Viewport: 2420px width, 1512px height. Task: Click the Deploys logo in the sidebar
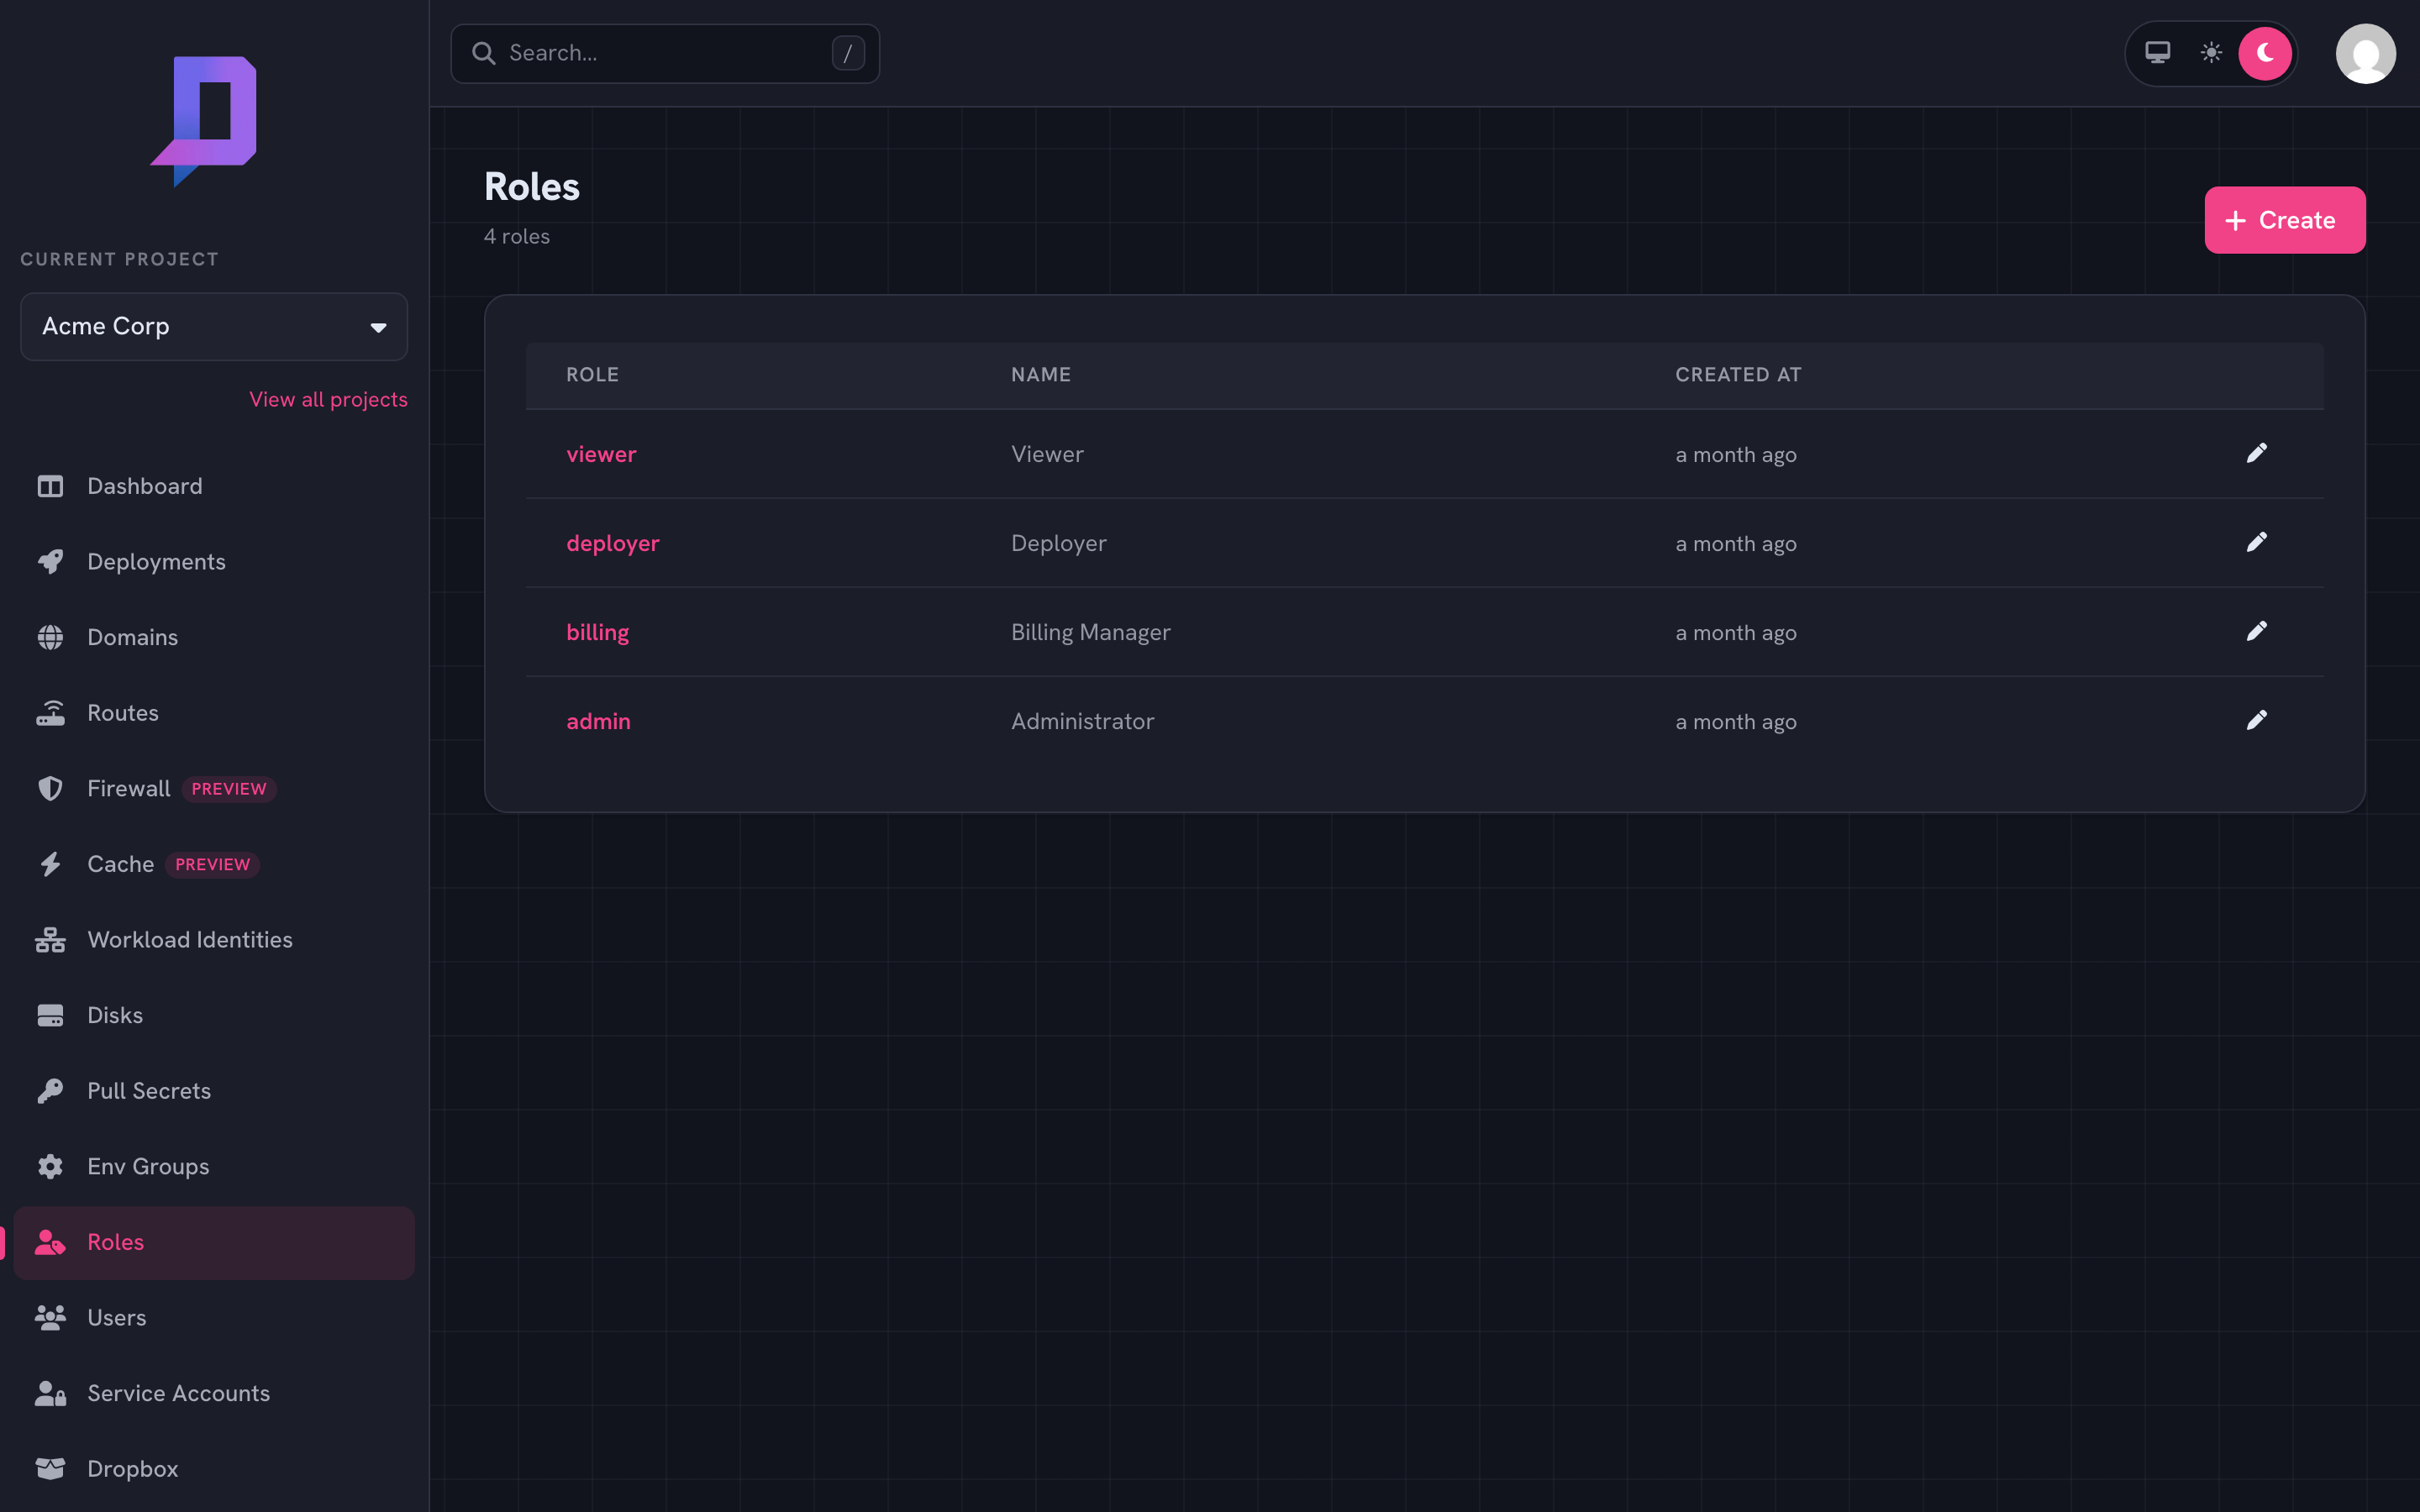point(204,121)
